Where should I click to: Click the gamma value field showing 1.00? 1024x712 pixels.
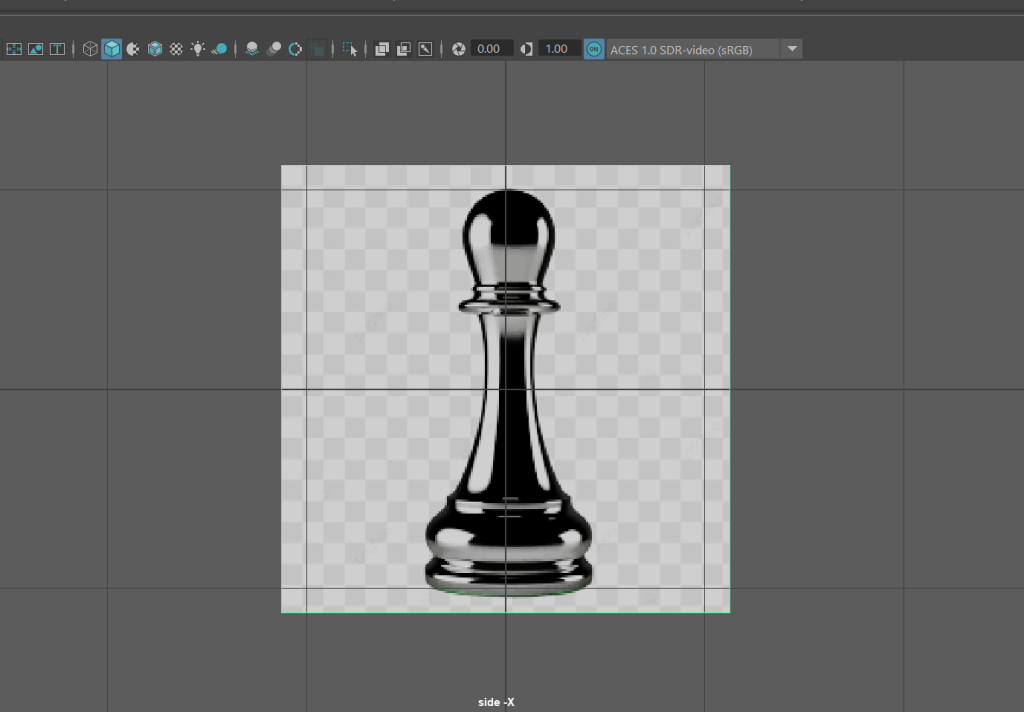tap(557, 49)
